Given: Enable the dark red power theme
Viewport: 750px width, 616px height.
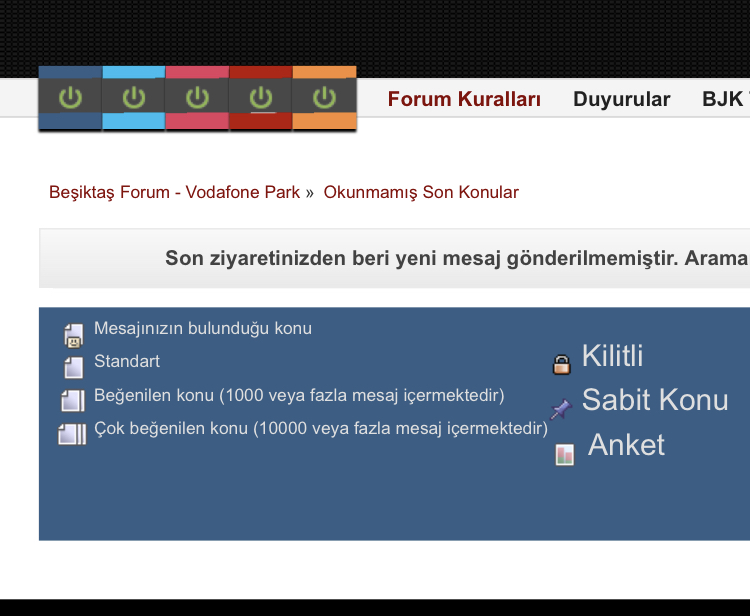Looking at the screenshot, I should pyautogui.click(x=260, y=98).
